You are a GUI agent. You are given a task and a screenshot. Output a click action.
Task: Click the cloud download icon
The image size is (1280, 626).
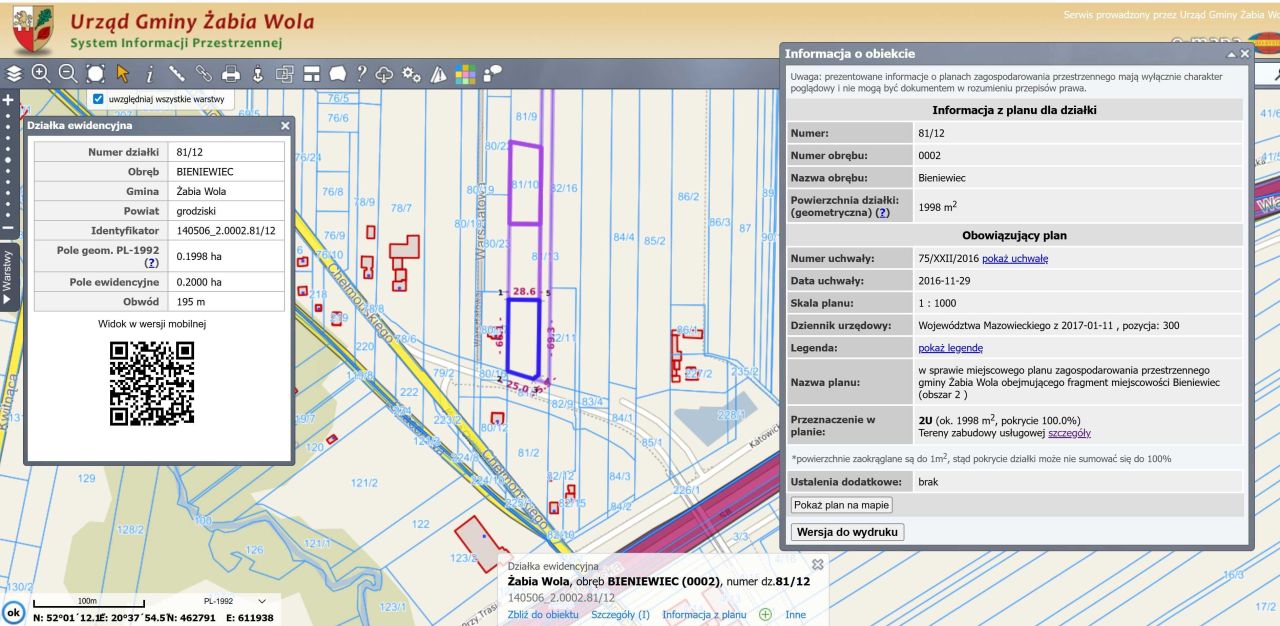tap(385, 73)
